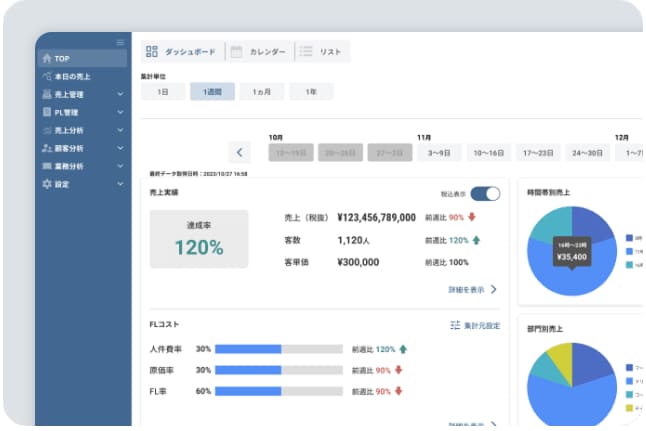646x431 pixels.
Task: Click the dark blue legend swatch in 時間帯別売上
Action: click(x=629, y=238)
